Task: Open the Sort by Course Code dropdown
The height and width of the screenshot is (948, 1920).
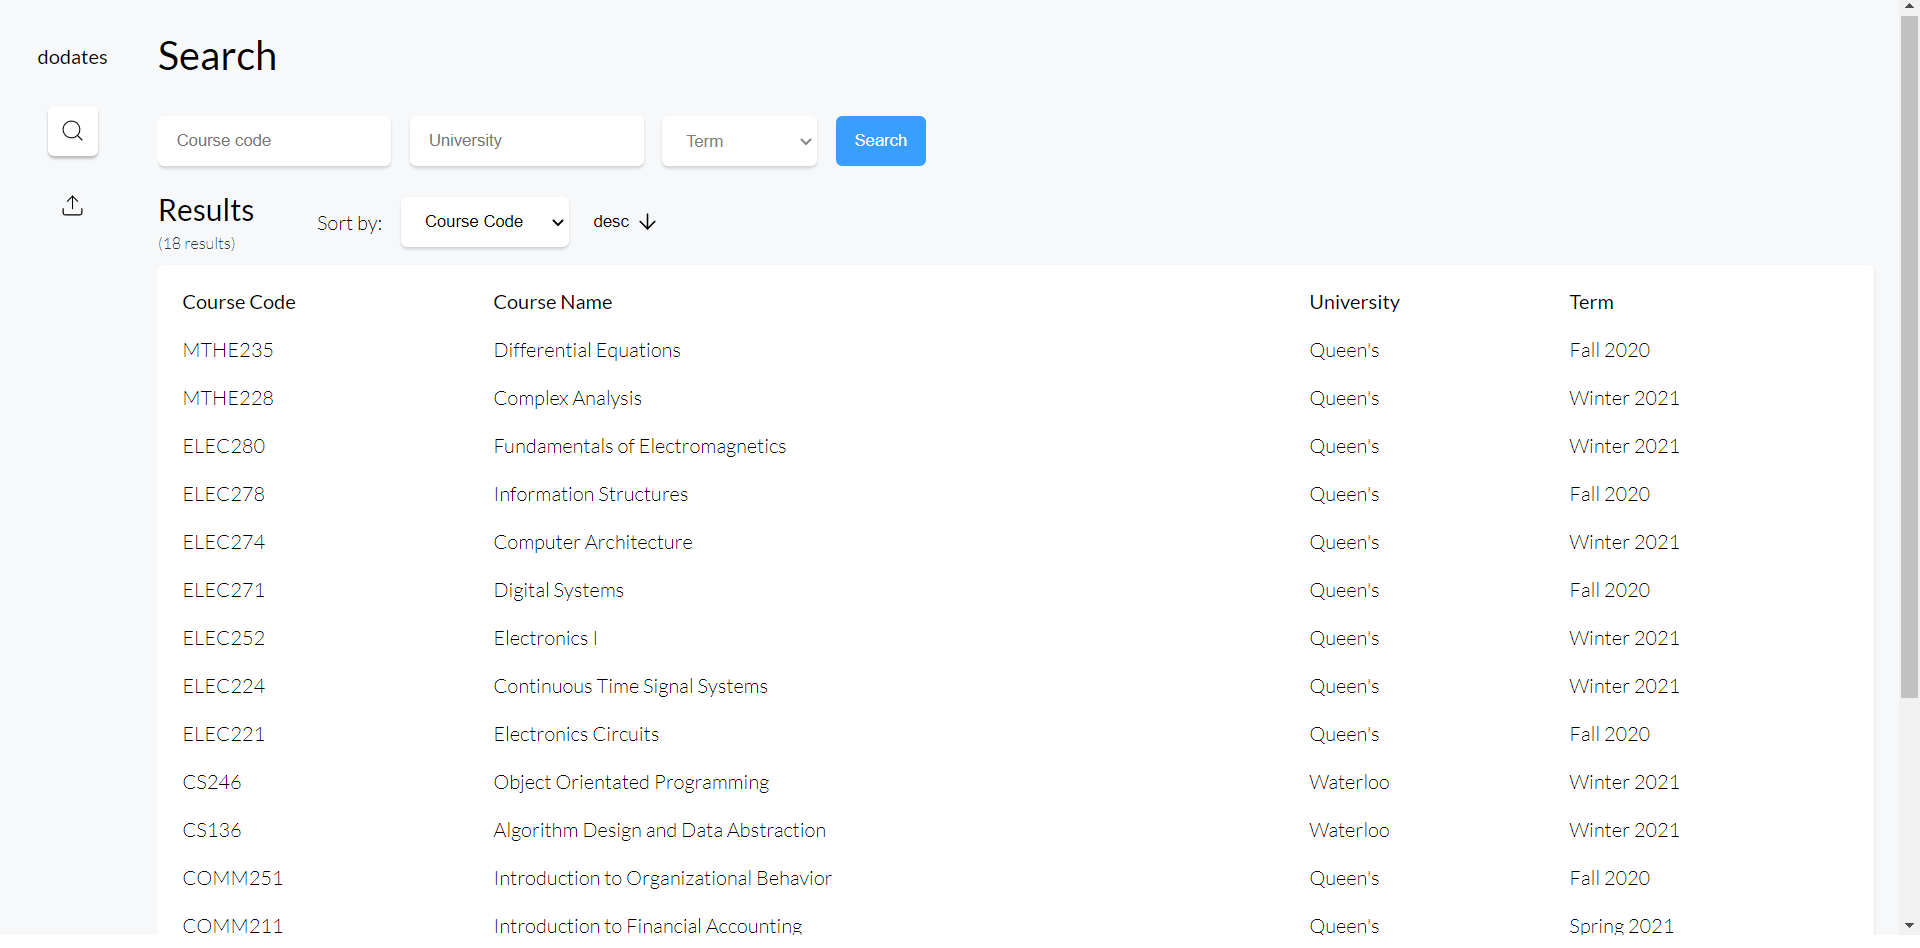Action: [485, 222]
